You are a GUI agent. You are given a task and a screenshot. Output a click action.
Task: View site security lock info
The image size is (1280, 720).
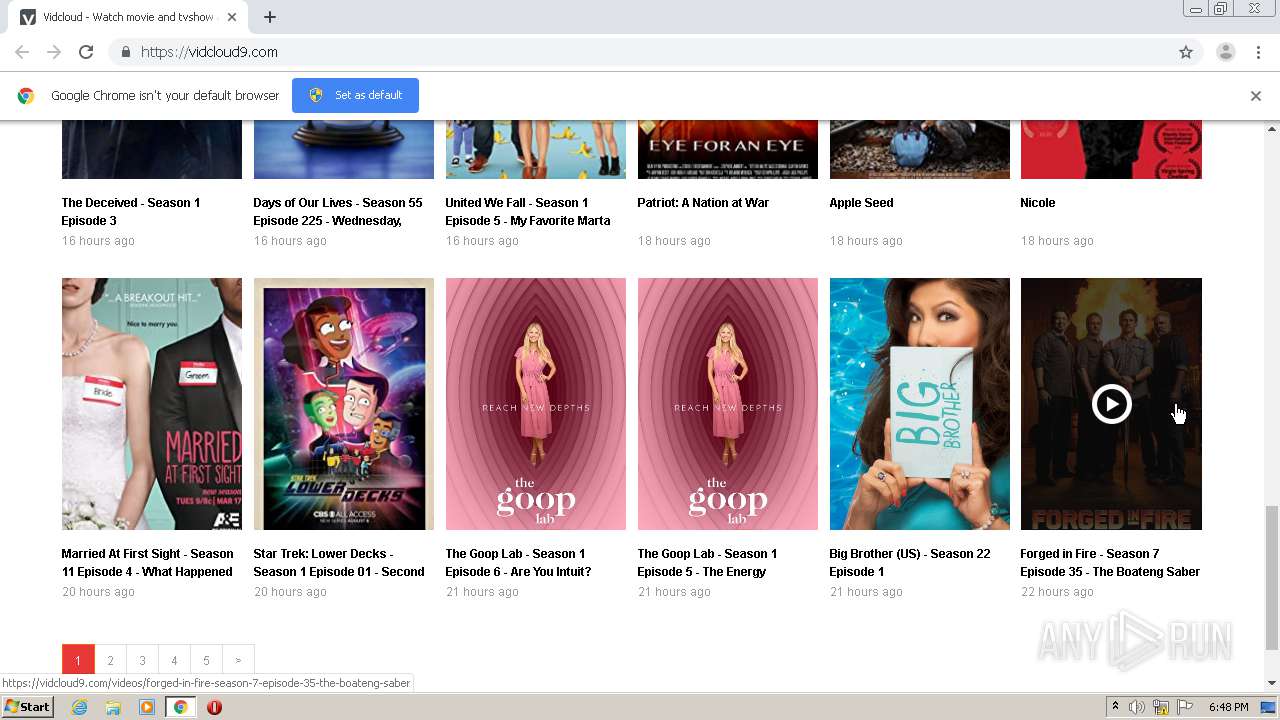point(125,52)
